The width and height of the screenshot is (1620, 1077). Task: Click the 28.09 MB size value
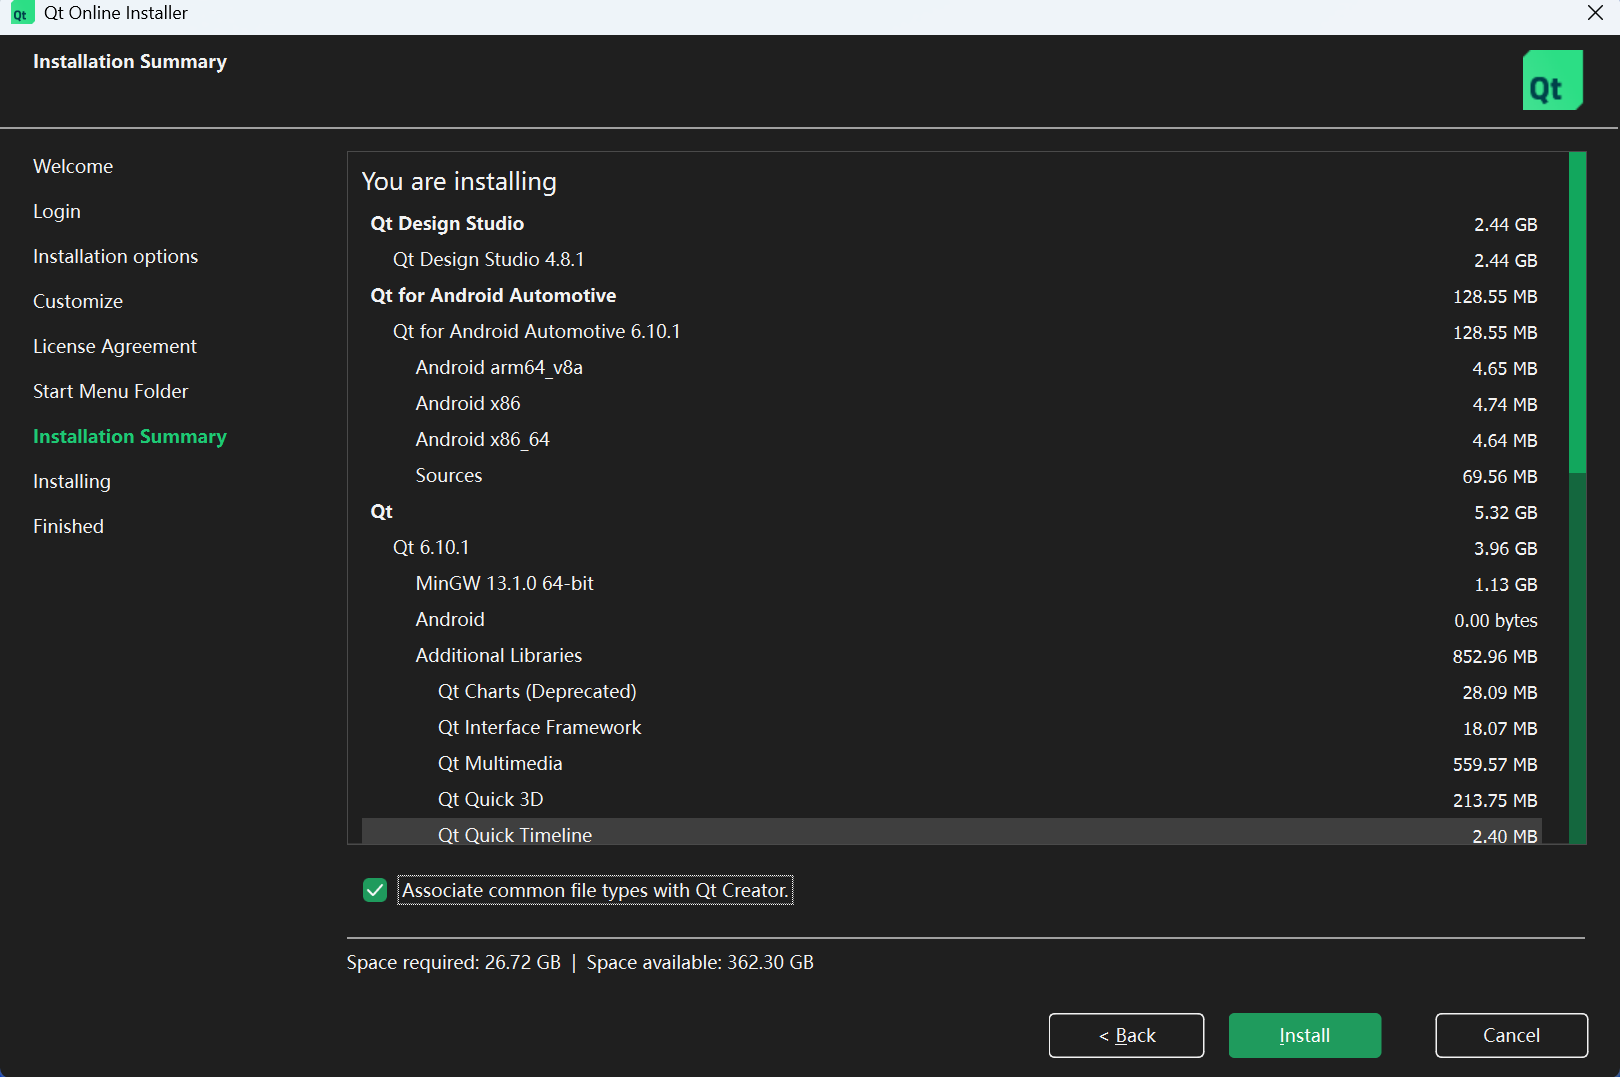[x=1500, y=693]
